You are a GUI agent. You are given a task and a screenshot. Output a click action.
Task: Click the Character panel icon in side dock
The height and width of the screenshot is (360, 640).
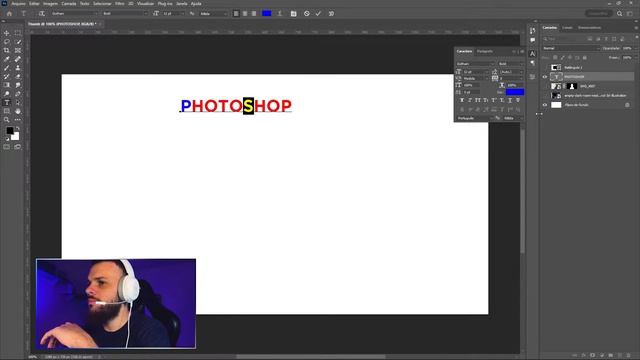pyautogui.click(x=532, y=54)
